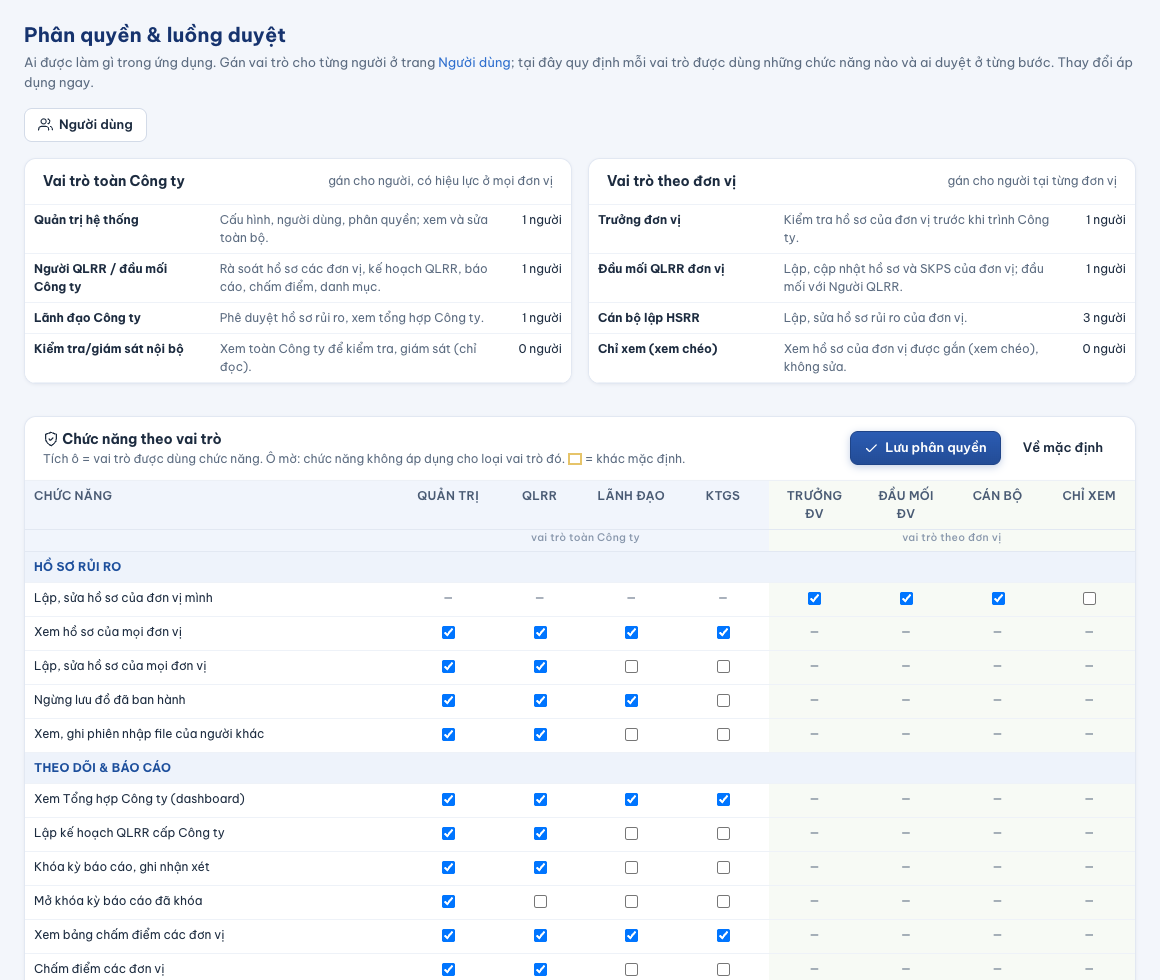Disable QLRR for "Khóa kỳ báo cáo, ghi nhận xét"

pos(540,868)
